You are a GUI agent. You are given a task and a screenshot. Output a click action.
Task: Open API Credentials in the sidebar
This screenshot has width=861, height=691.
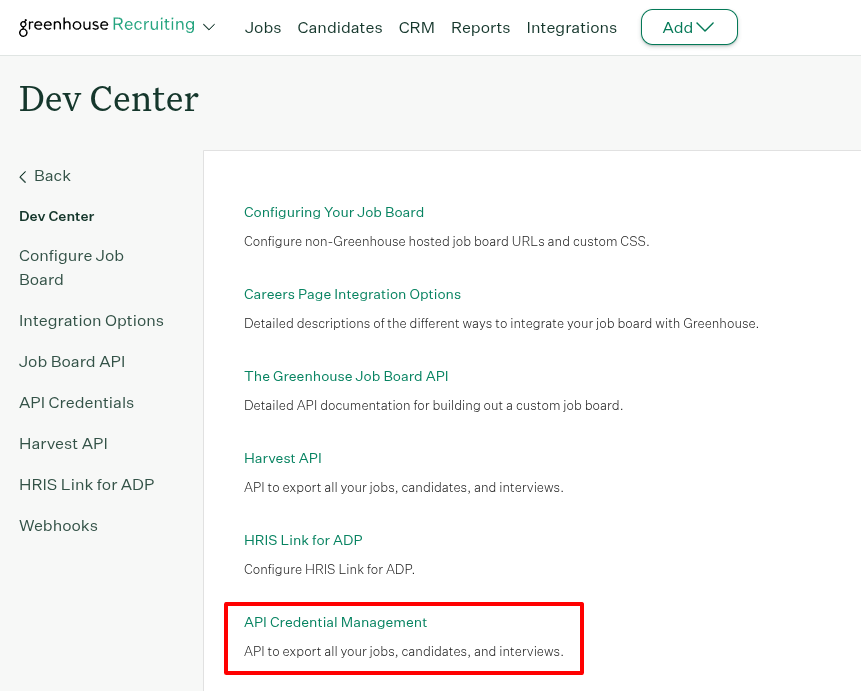point(76,403)
